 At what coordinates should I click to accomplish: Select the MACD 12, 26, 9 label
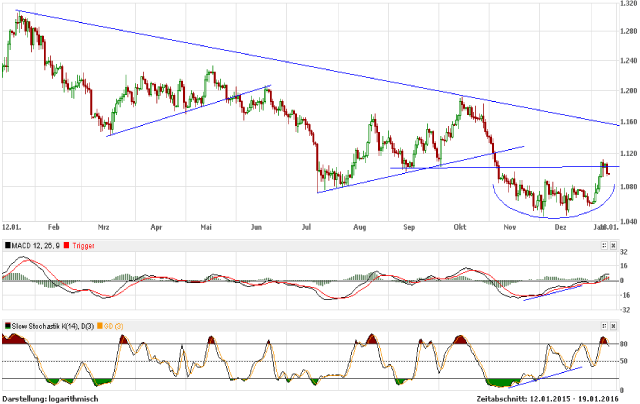(36, 245)
